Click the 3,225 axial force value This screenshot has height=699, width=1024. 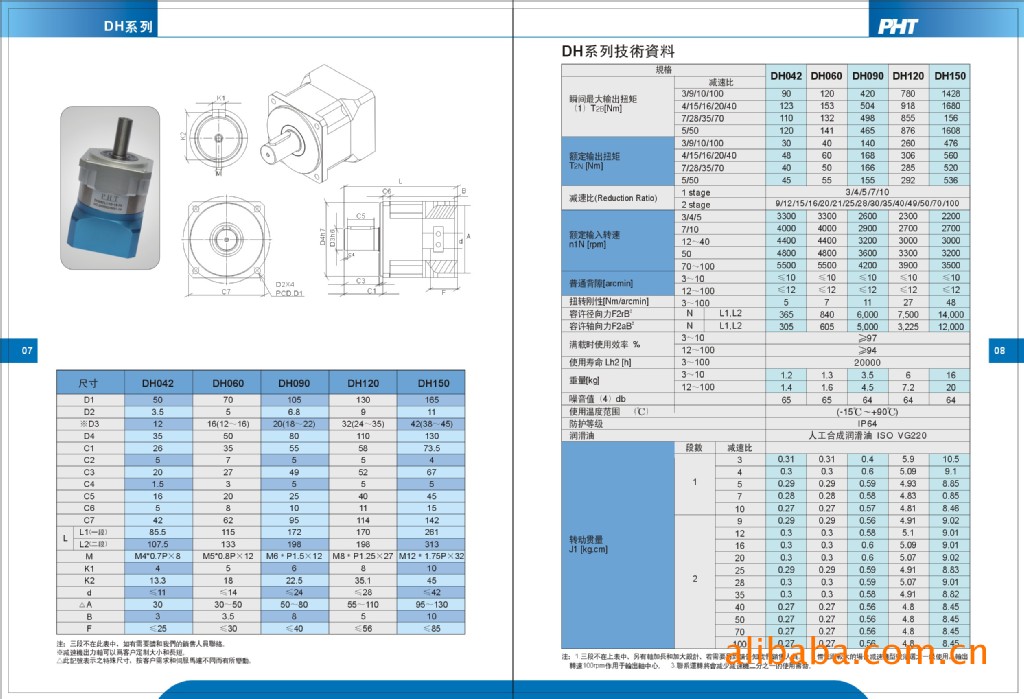pyautogui.click(x=908, y=327)
